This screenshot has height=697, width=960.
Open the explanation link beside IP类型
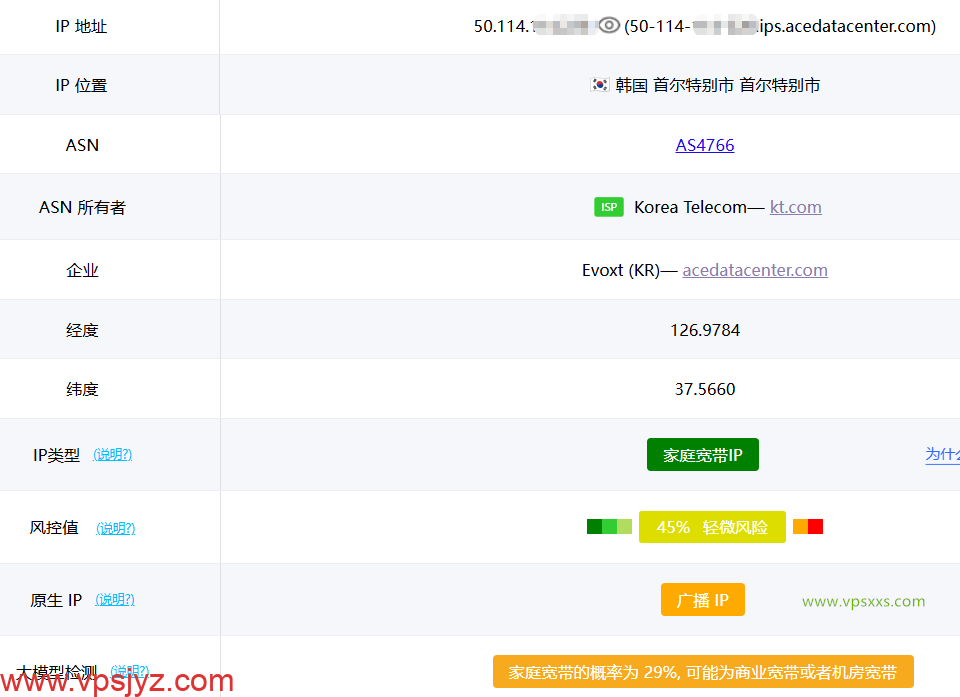point(113,454)
